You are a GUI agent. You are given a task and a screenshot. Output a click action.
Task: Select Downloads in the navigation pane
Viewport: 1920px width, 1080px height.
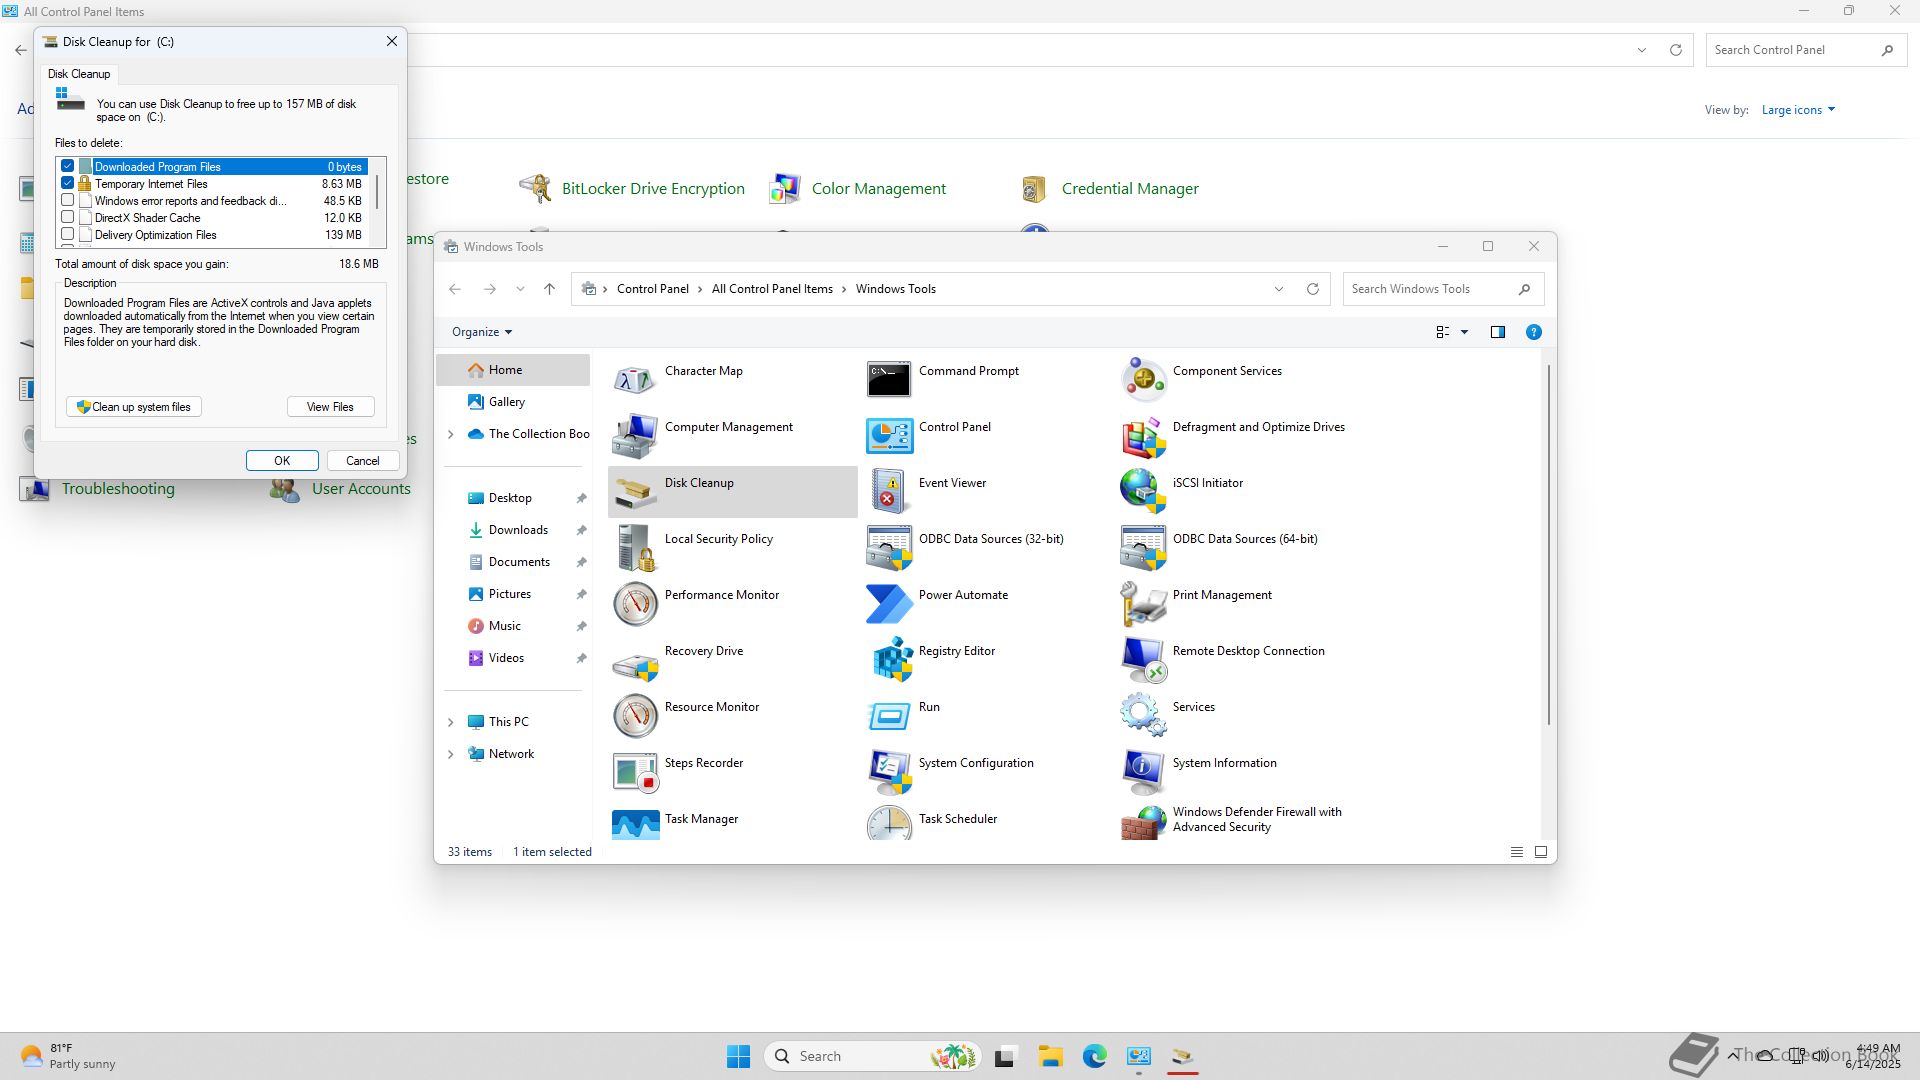[517, 530]
